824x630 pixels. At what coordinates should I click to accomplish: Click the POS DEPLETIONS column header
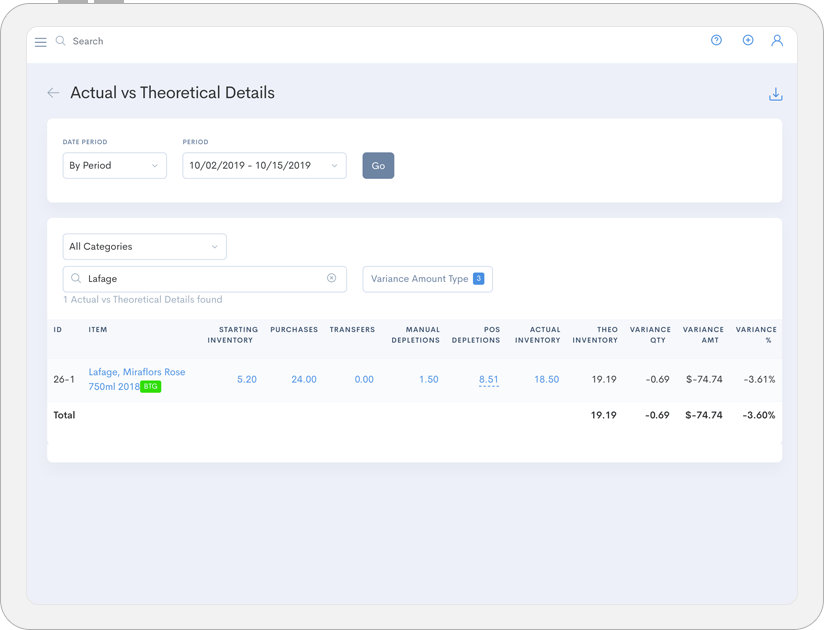476,335
